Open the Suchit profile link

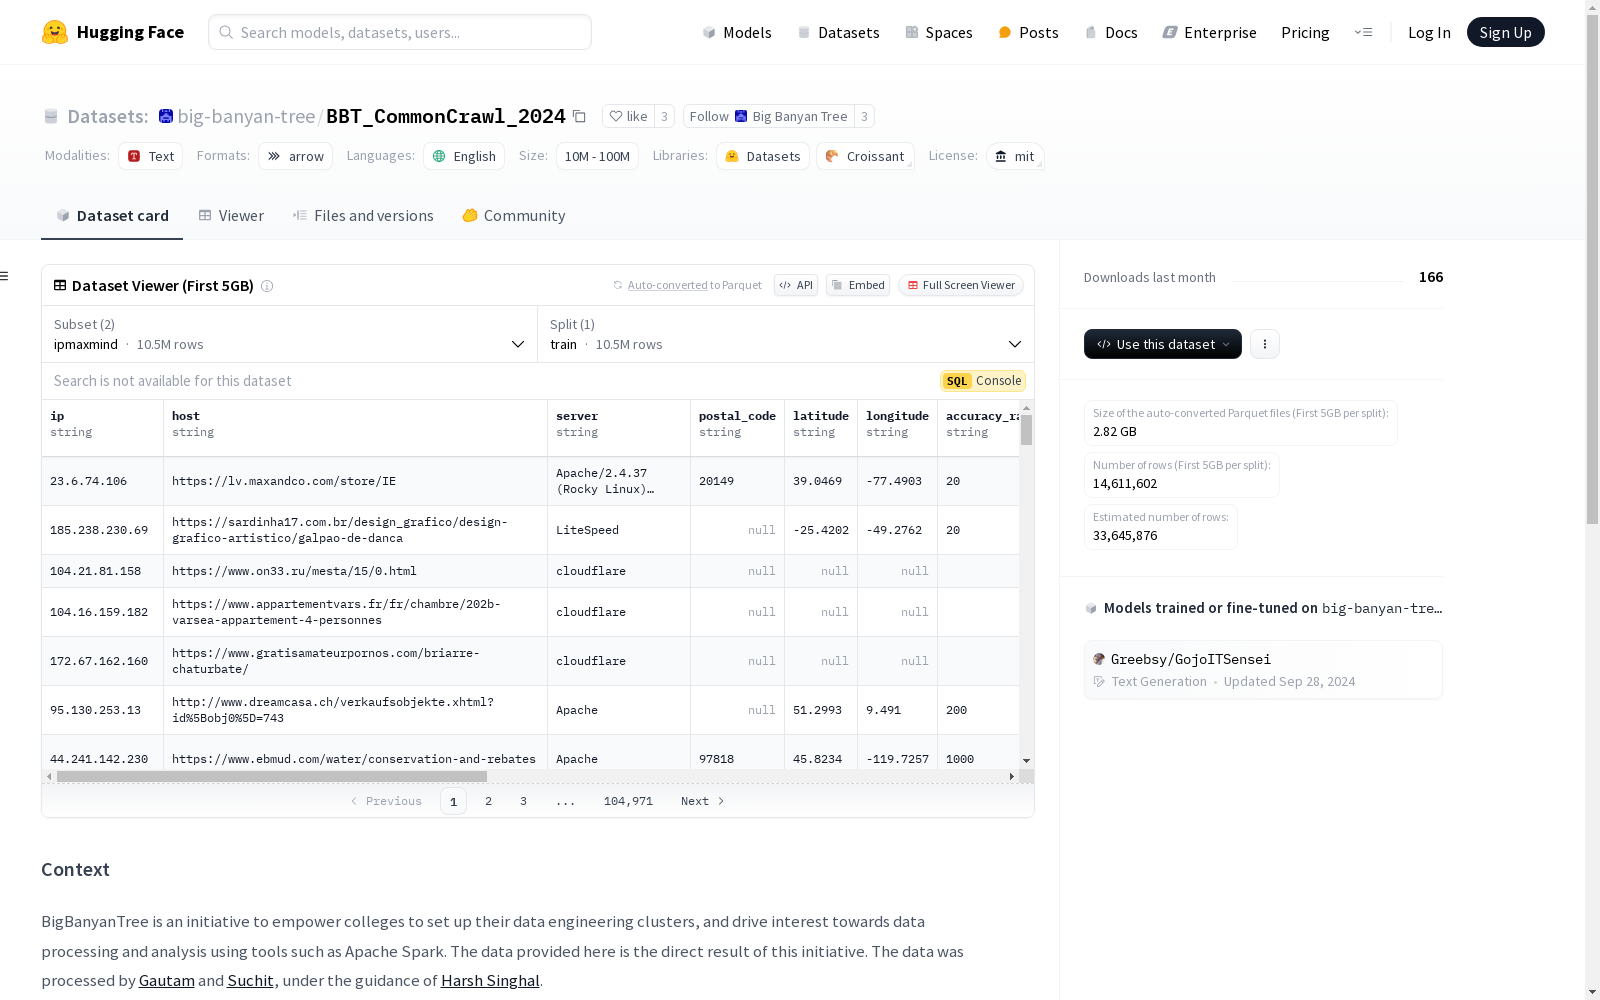250,981
